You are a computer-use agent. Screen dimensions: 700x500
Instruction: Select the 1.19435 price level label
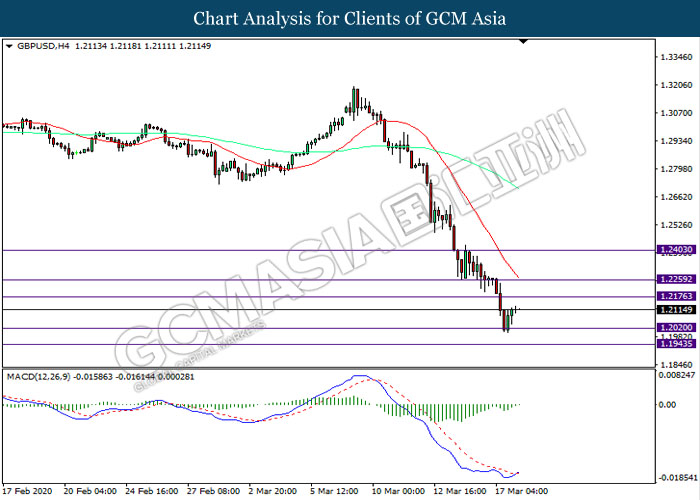pos(676,343)
